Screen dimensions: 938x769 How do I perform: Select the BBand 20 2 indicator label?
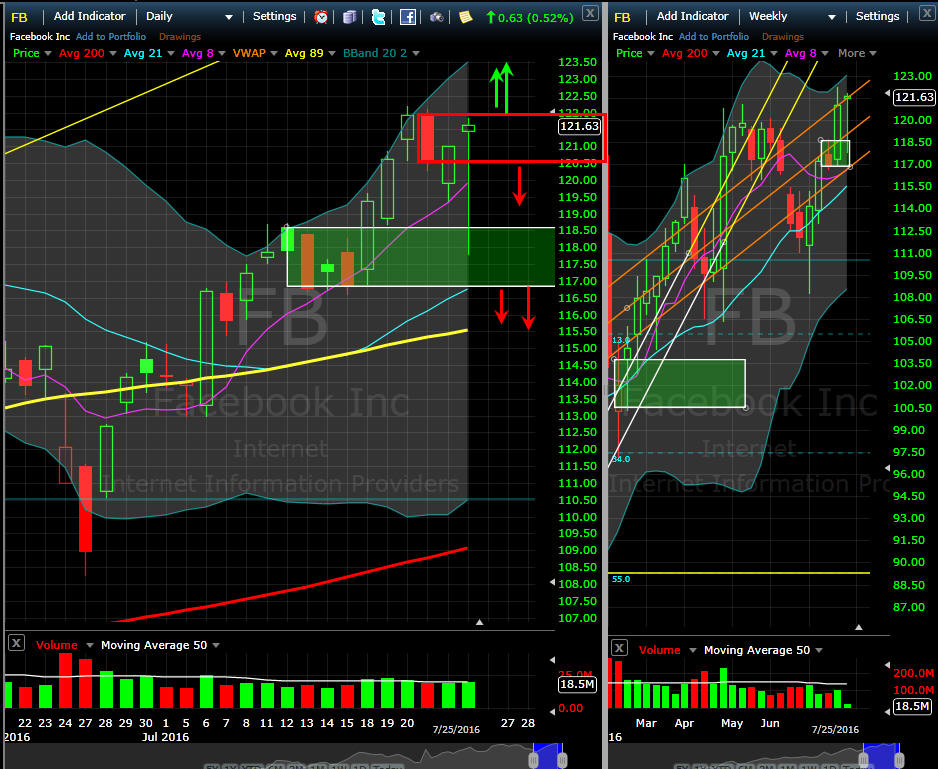375,53
